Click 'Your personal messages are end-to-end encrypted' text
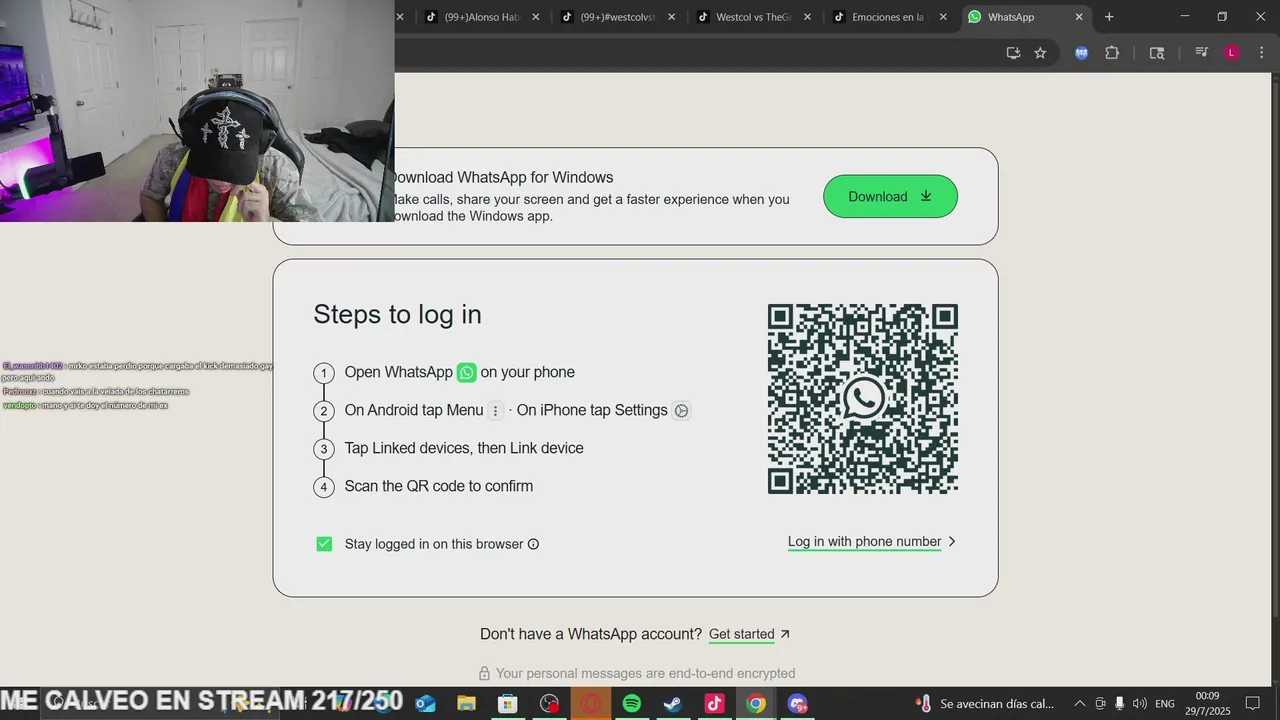The image size is (1280, 720). (645, 674)
